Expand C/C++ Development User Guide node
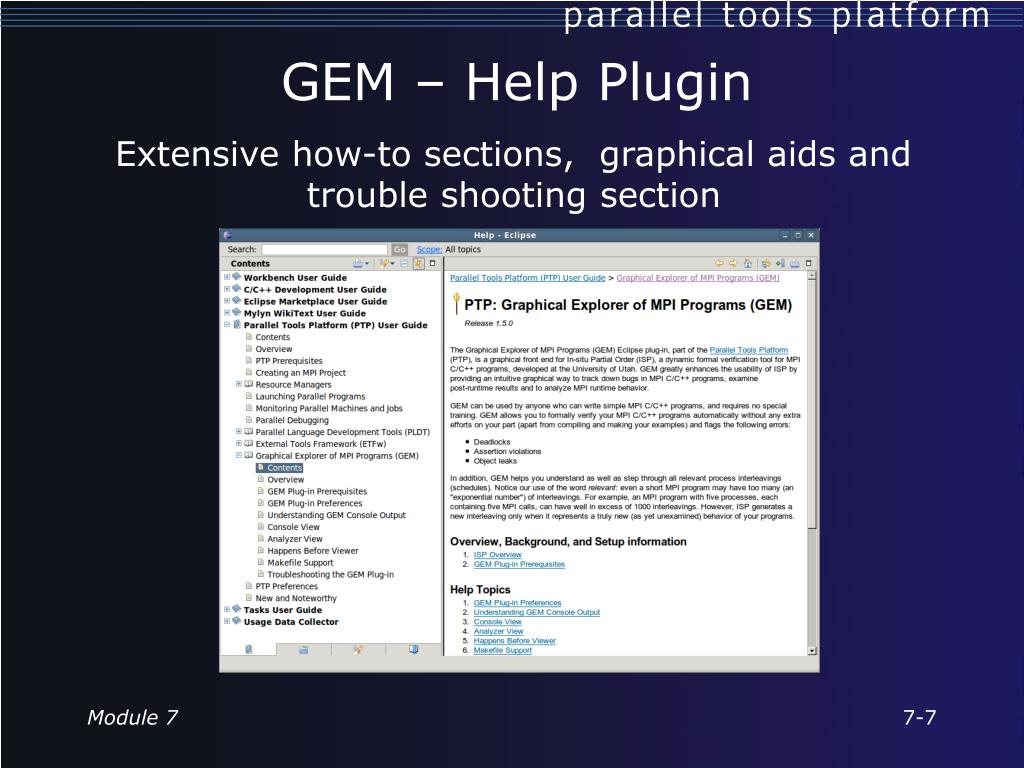1024x768 pixels. tap(227, 289)
